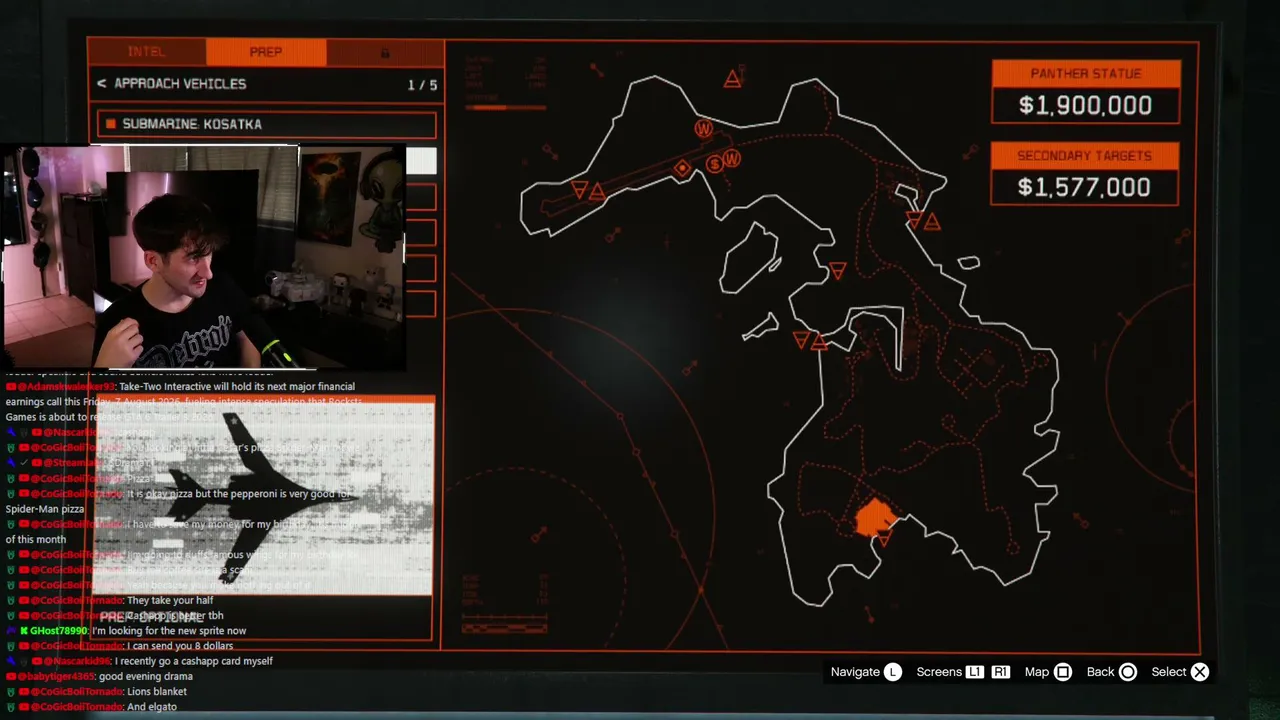
Task: Click the X Select button icon
Action: [1200, 672]
